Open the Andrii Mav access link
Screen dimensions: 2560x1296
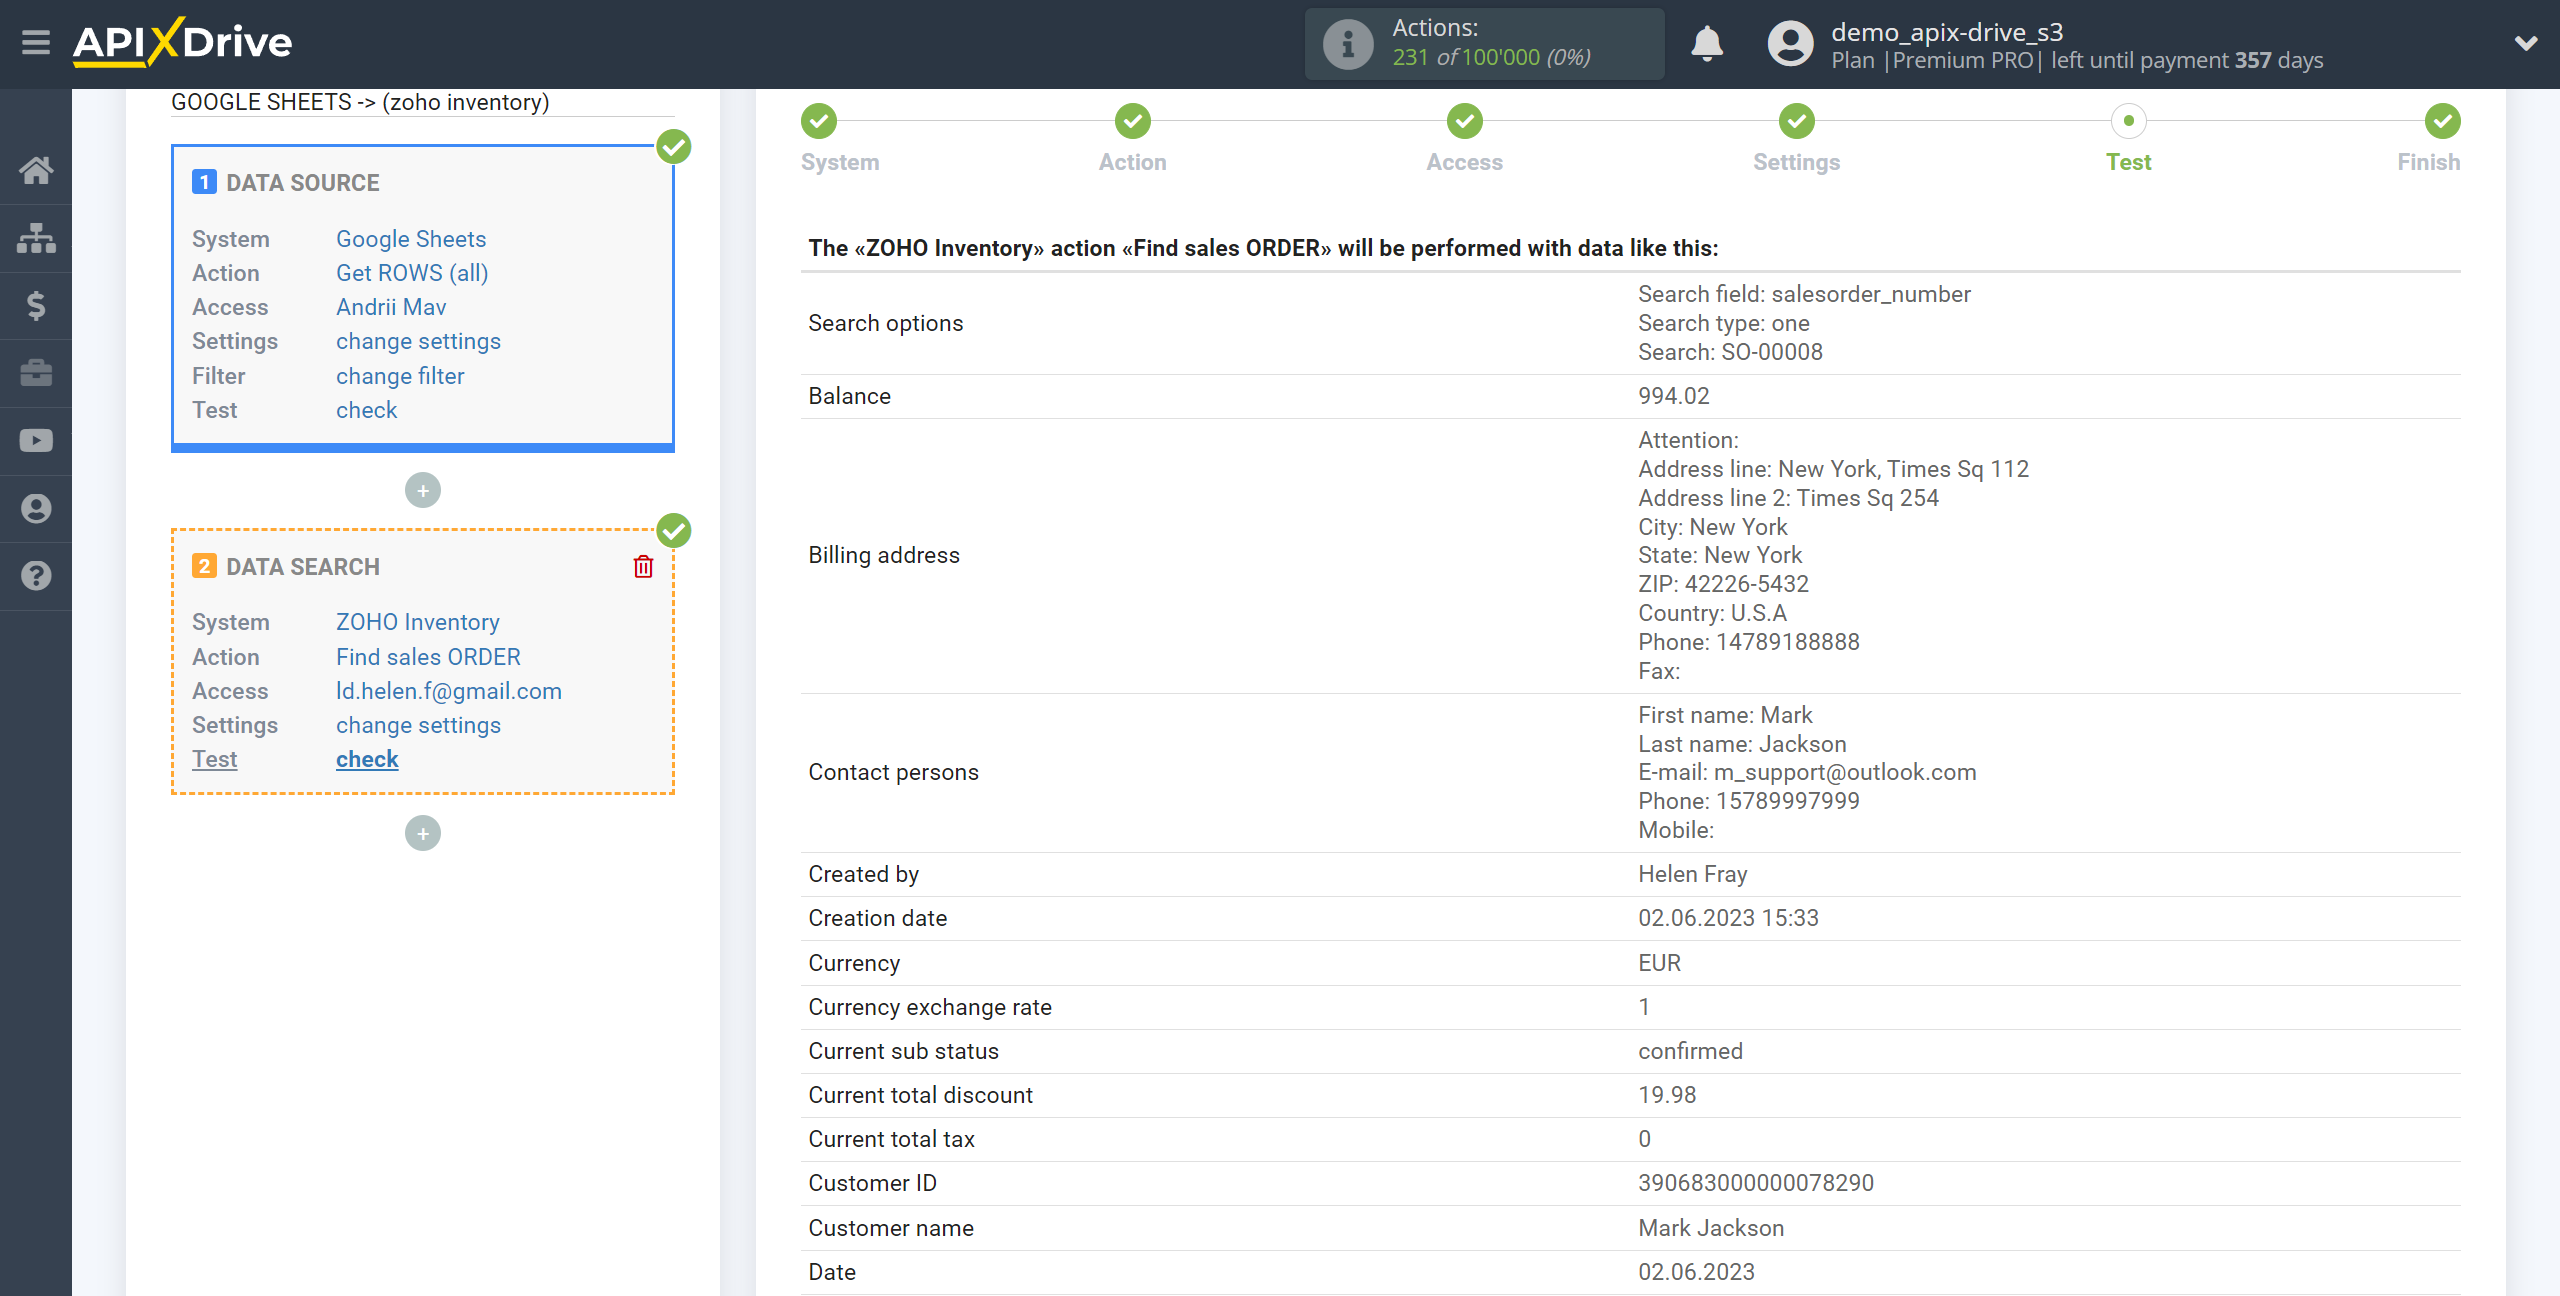391,307
